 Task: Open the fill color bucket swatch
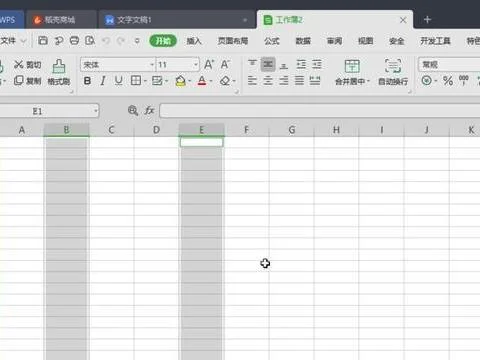(x=180, y=81)
